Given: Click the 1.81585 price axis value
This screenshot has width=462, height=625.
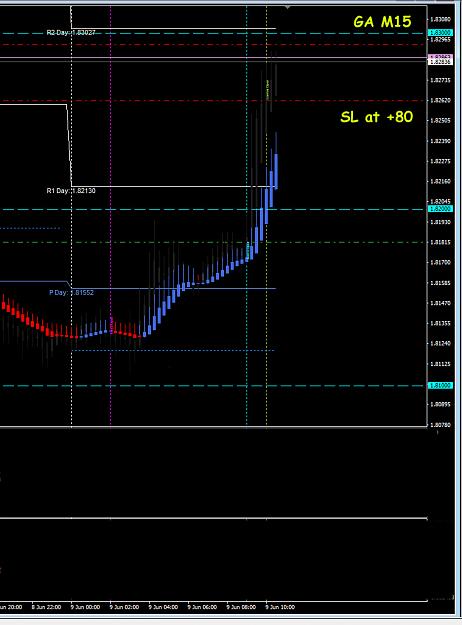Looking at the screenshot, I should pos(441,283).
